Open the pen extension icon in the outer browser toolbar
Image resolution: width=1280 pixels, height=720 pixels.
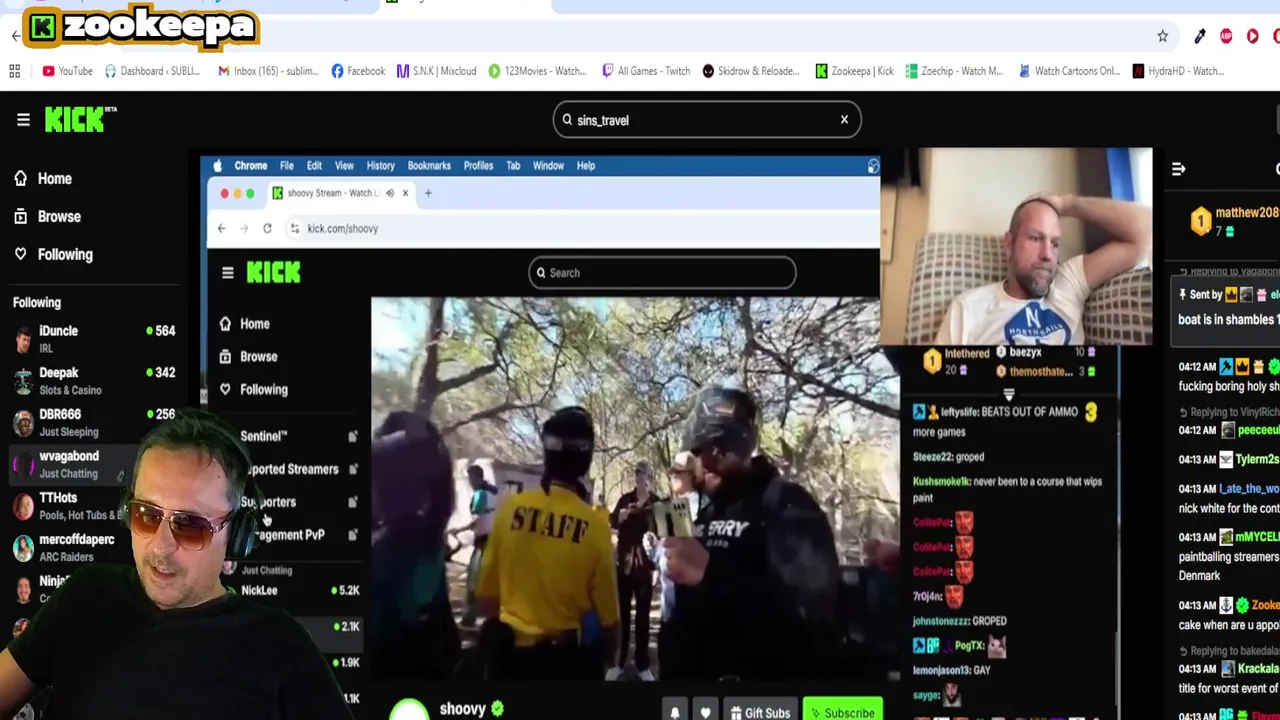click(x=1200, y=36)
